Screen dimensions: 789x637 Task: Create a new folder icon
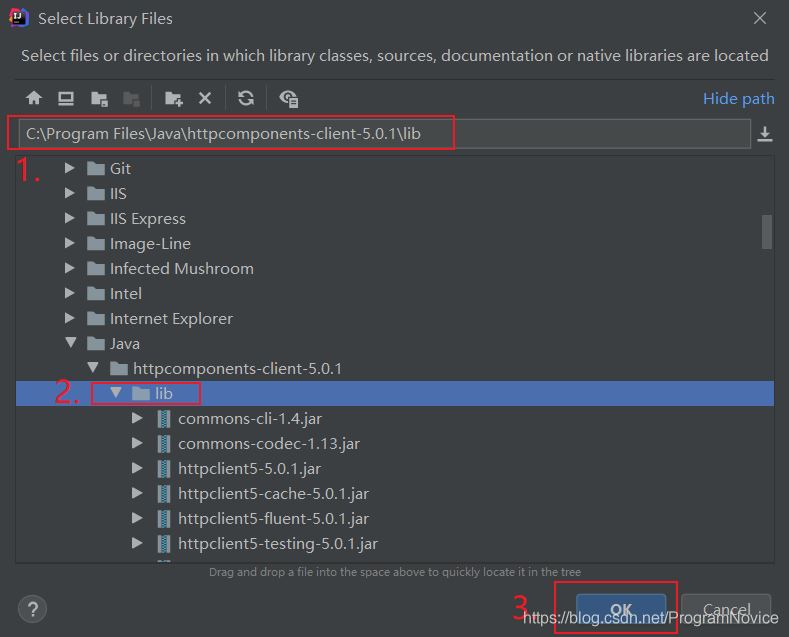pyautogui.click(x=174, y=99)
